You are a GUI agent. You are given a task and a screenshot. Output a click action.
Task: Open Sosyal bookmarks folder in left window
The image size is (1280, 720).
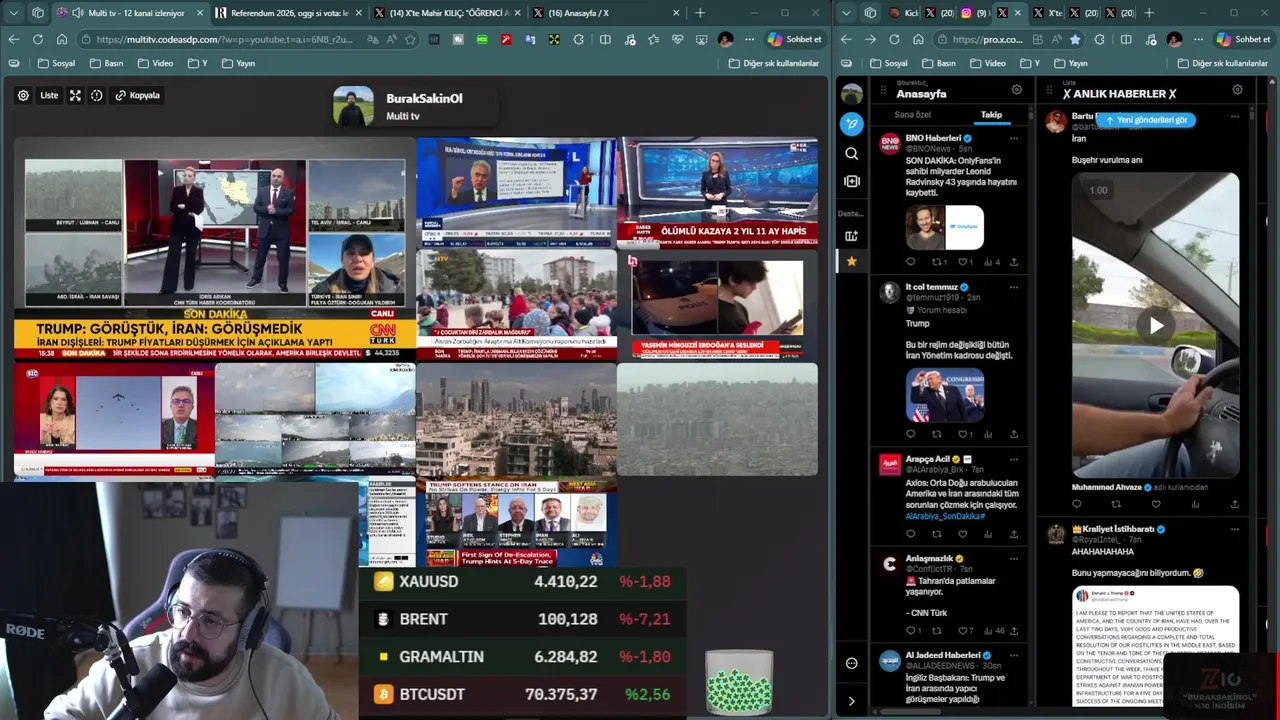point(56,63)
